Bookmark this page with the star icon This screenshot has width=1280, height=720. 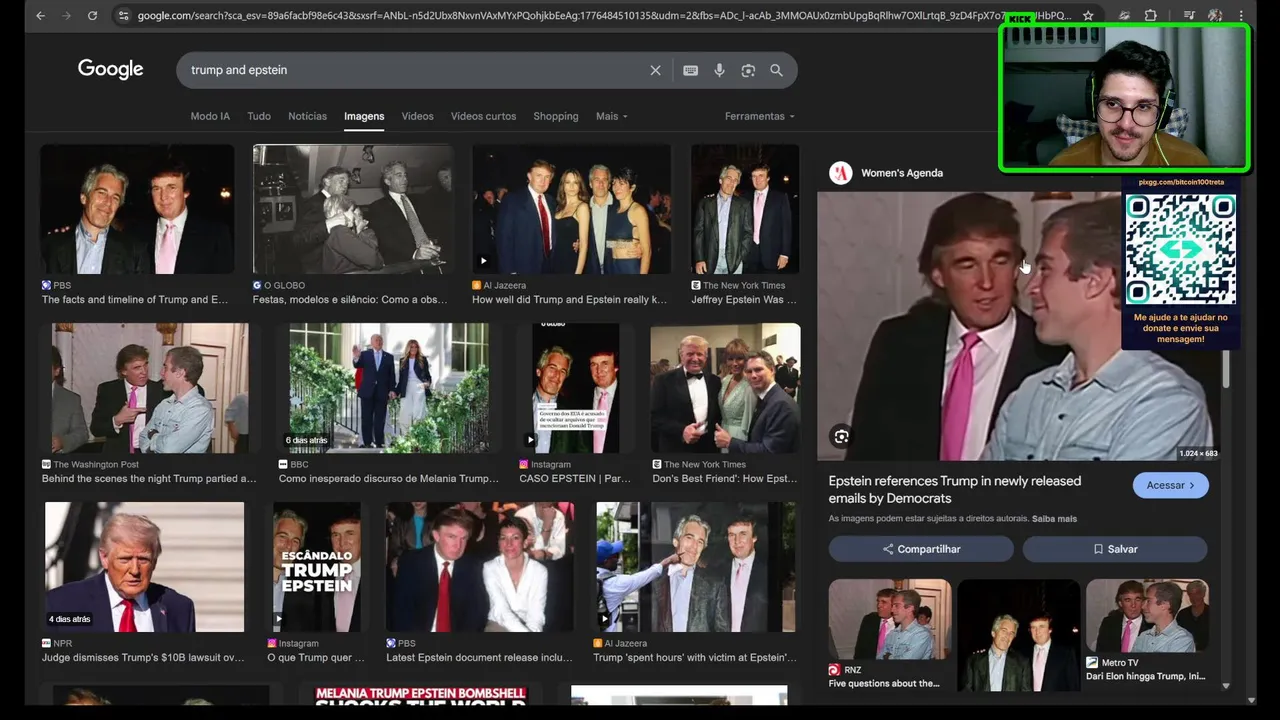[x=1088, y=16]
